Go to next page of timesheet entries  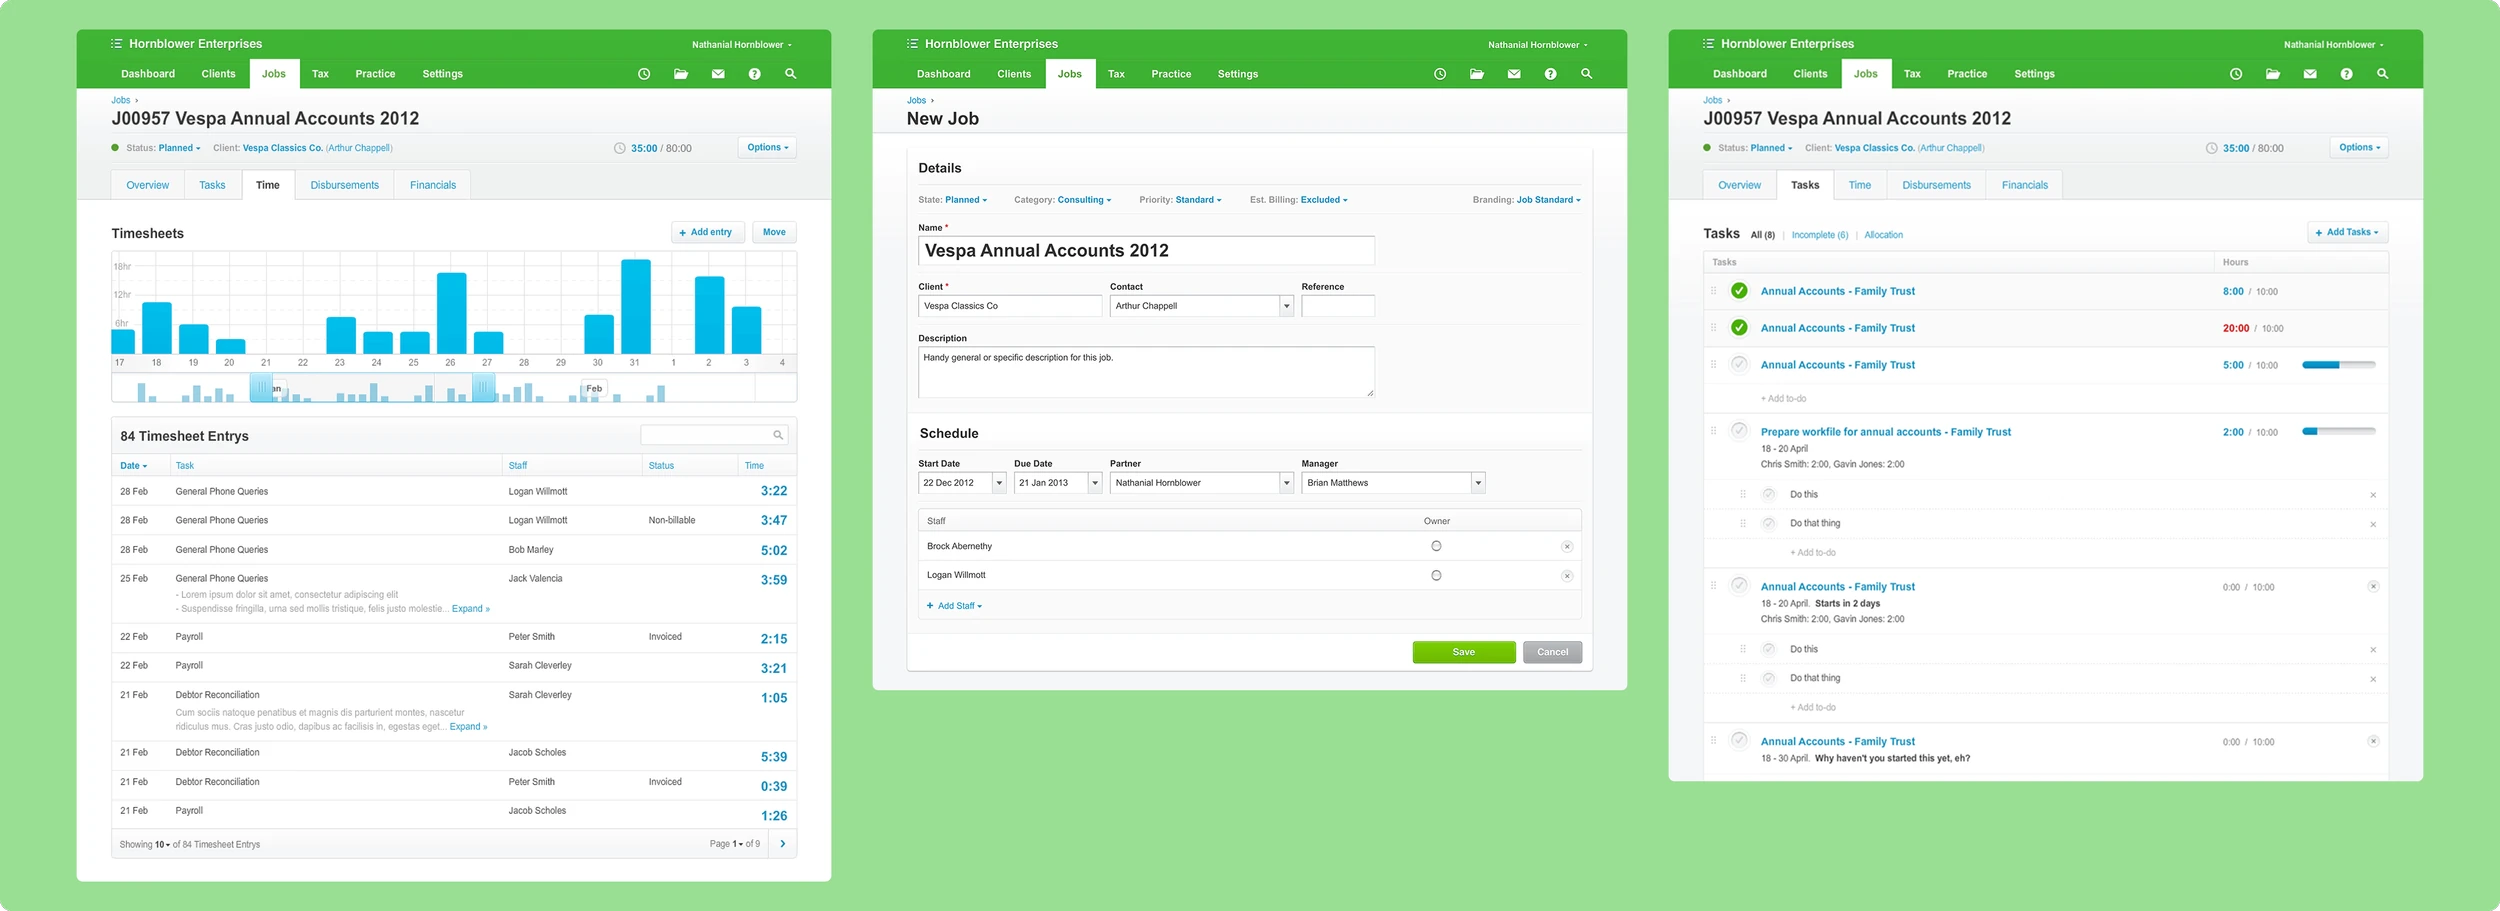point(782,844)
